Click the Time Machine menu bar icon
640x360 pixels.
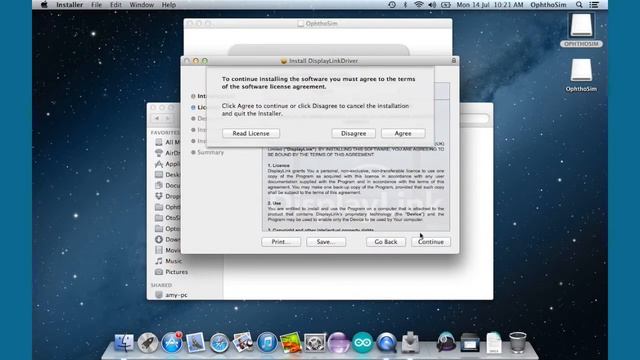392,5
